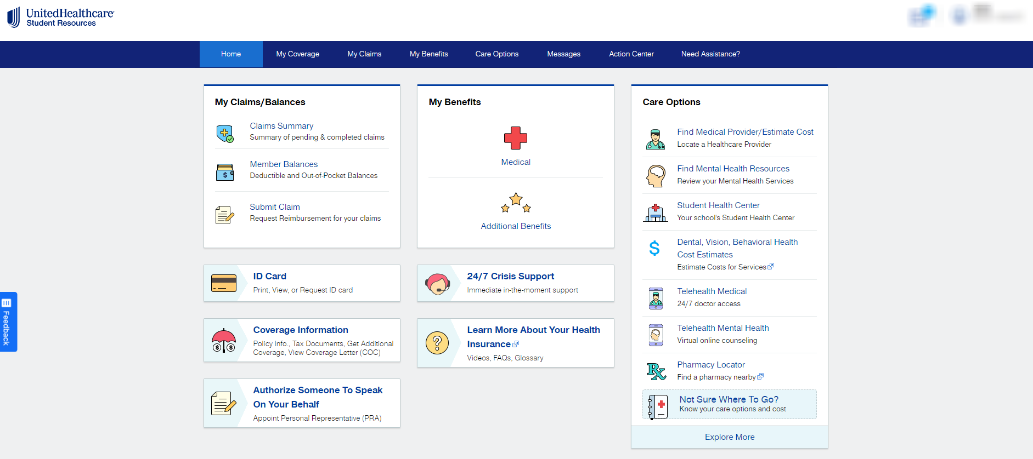Open the Feedback side tab

point(8,321)
